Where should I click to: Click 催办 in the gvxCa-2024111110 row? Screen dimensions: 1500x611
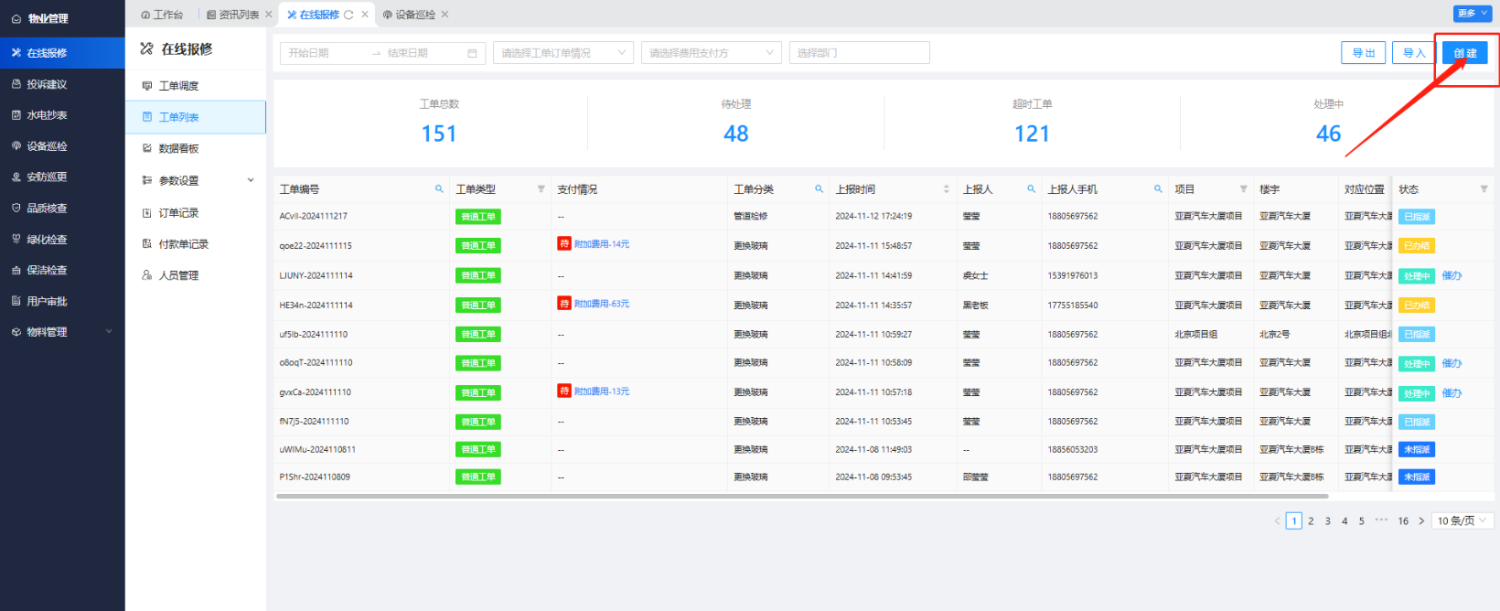tap(1452, 392)
